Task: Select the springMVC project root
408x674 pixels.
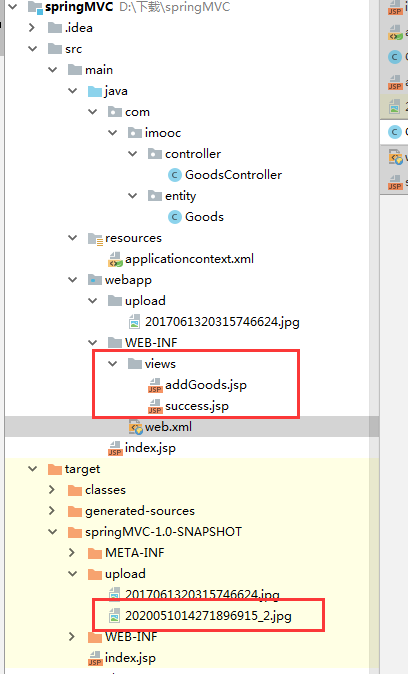Action: click(x=71, y=7)
